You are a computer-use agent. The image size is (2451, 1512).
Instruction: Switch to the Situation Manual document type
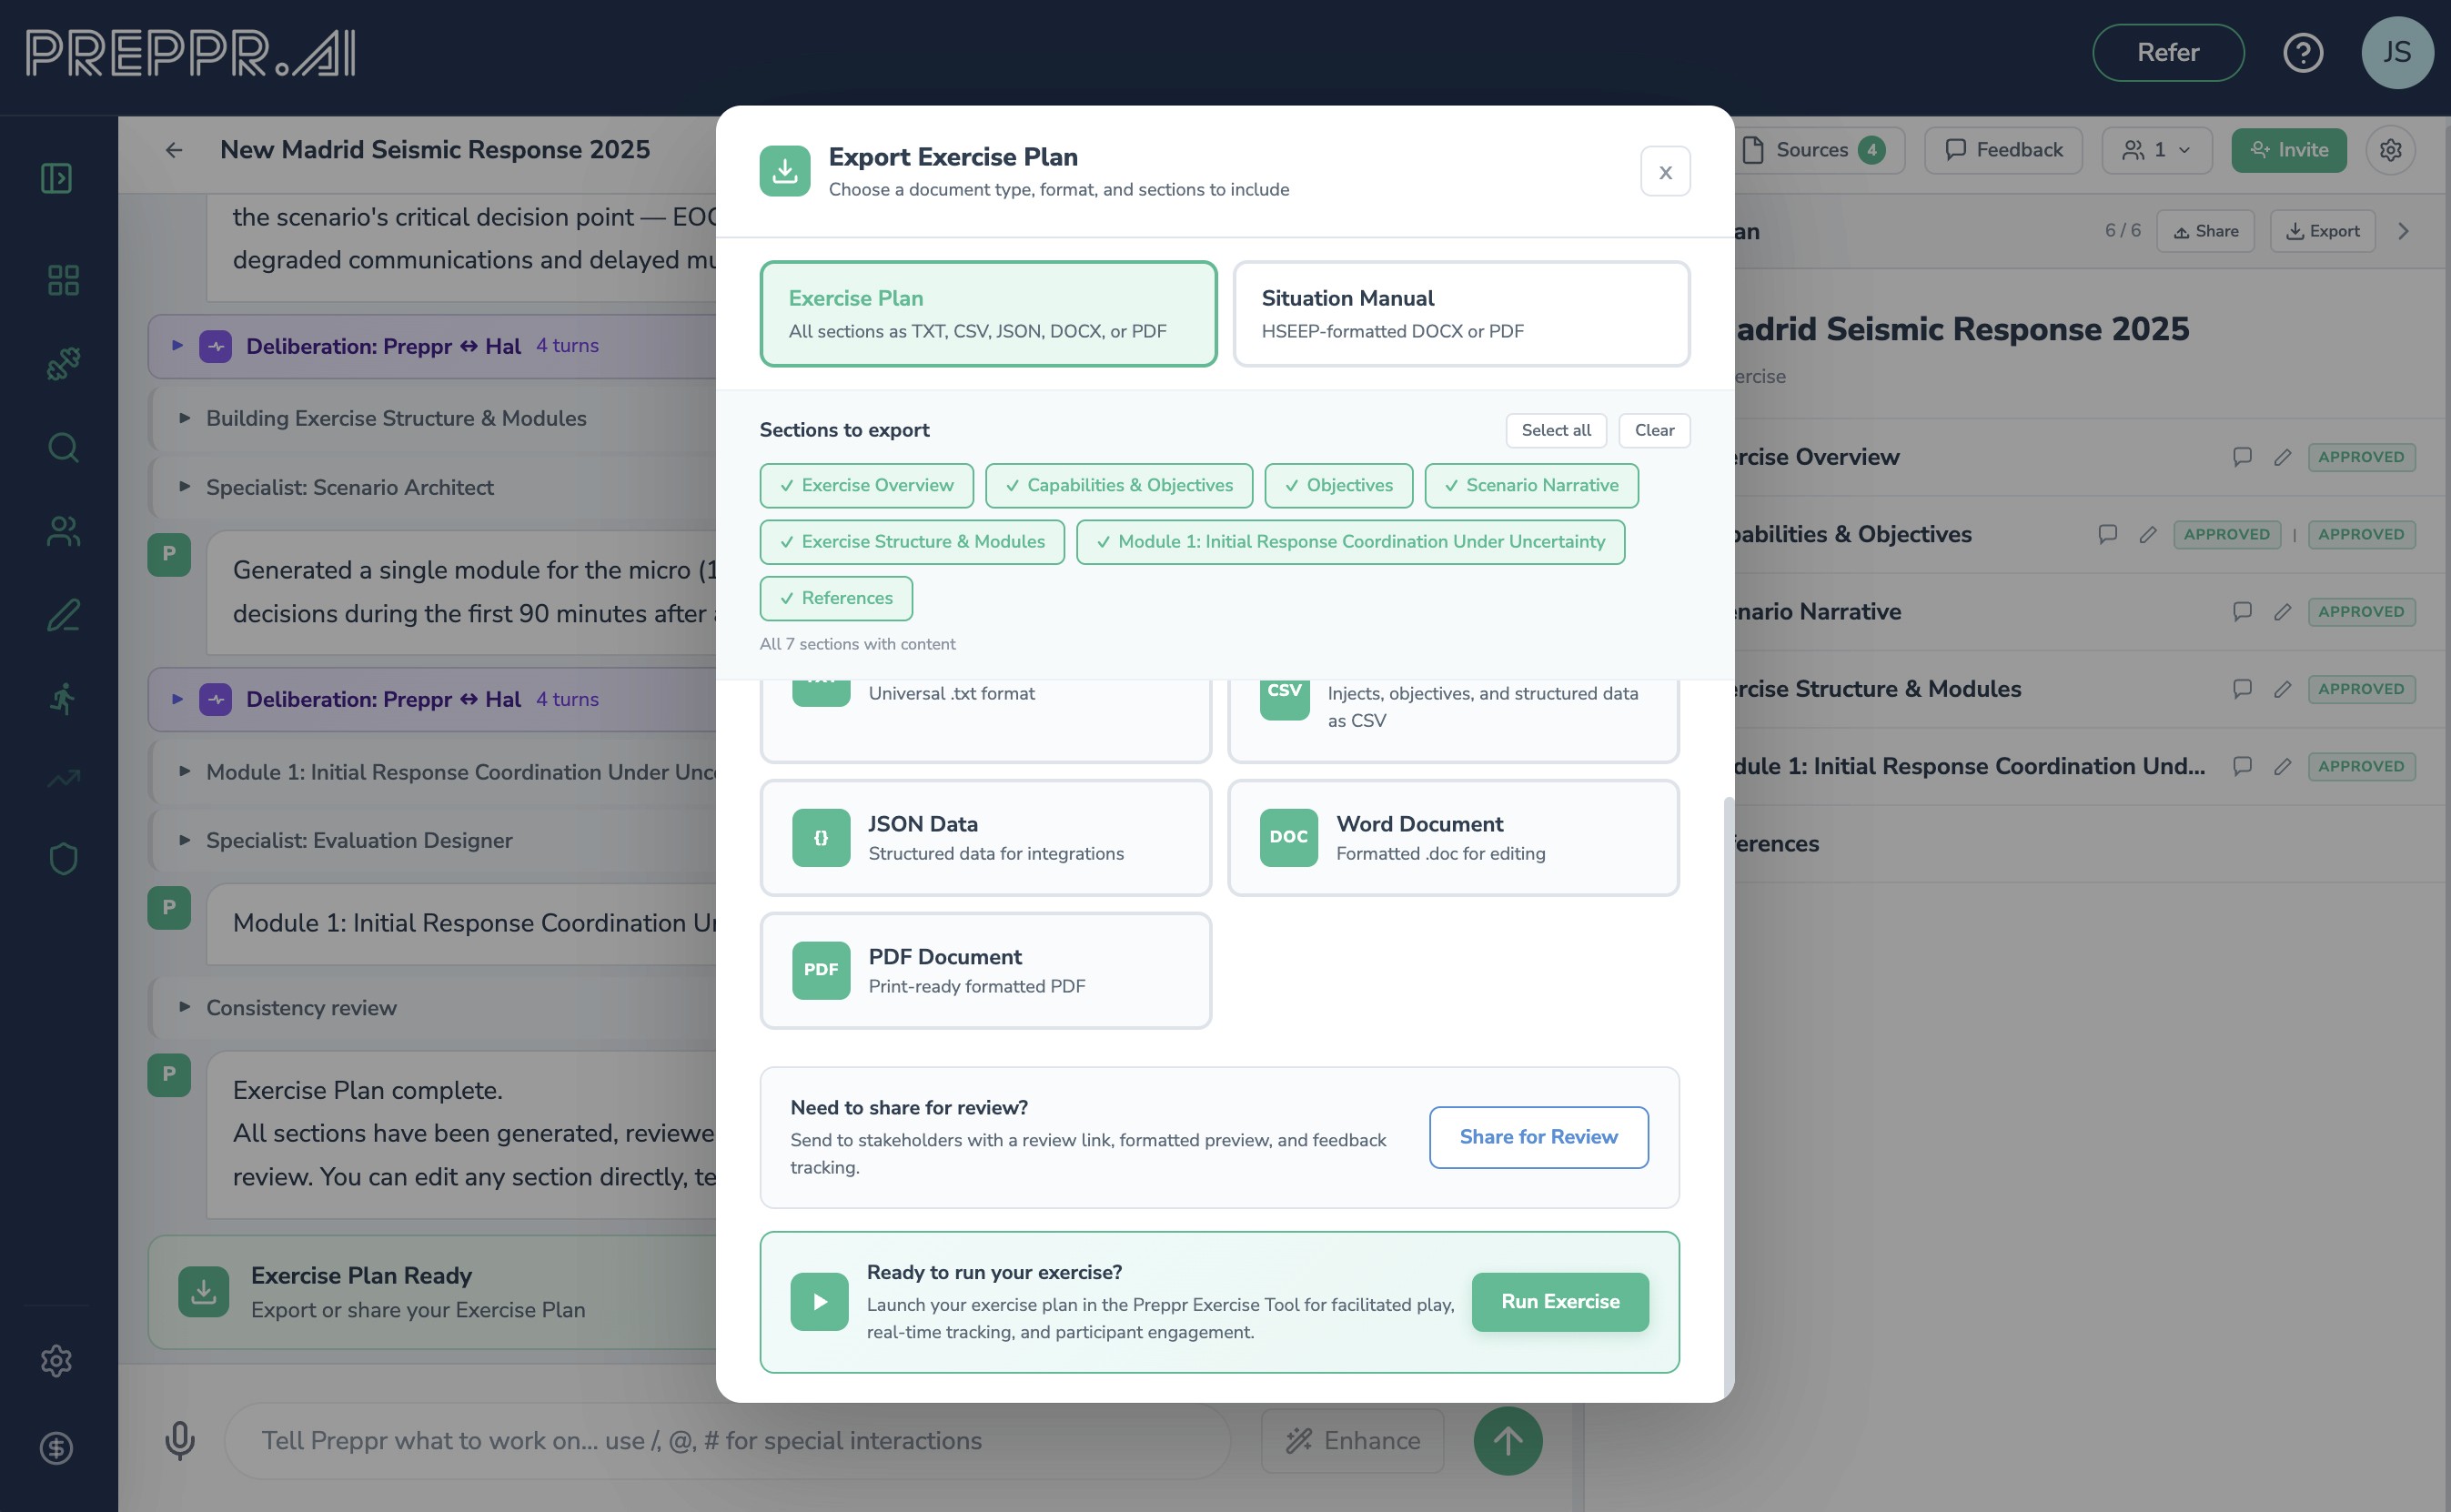pyautogui.click(x=1460, y=313)
